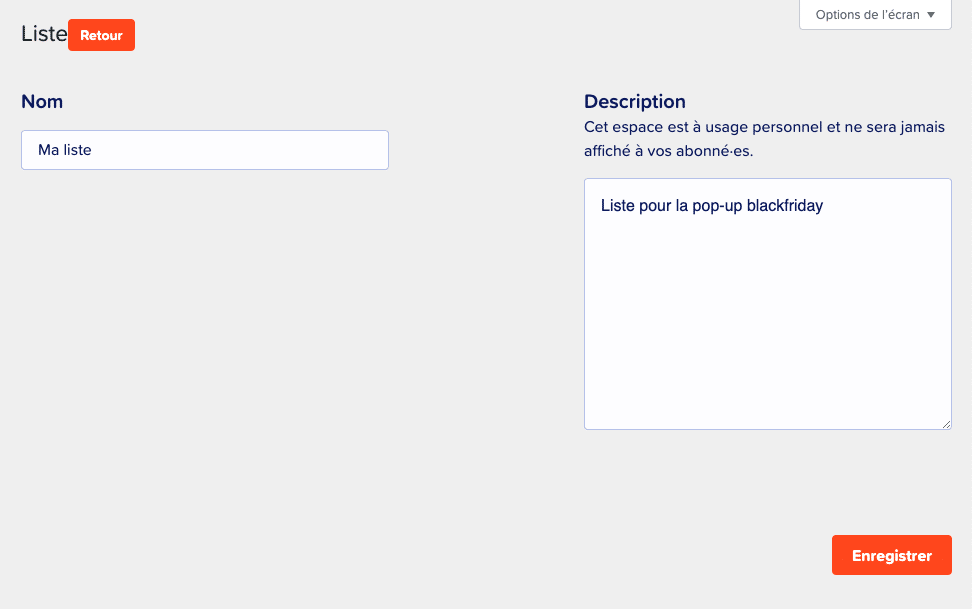
Task: Click the word "blackfriday" in the description
Action: [x=785, y=206]
